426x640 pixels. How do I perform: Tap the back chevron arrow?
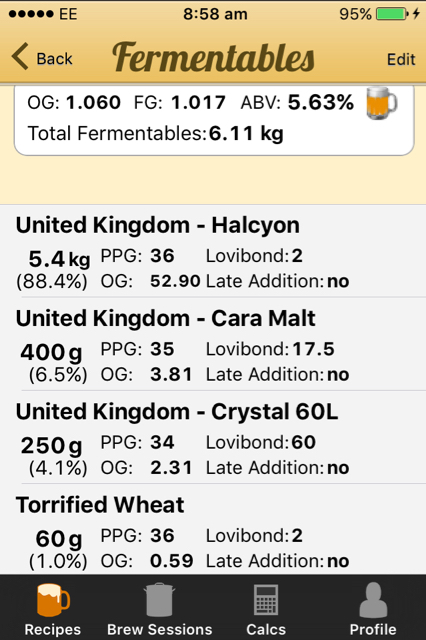(20, 57)
